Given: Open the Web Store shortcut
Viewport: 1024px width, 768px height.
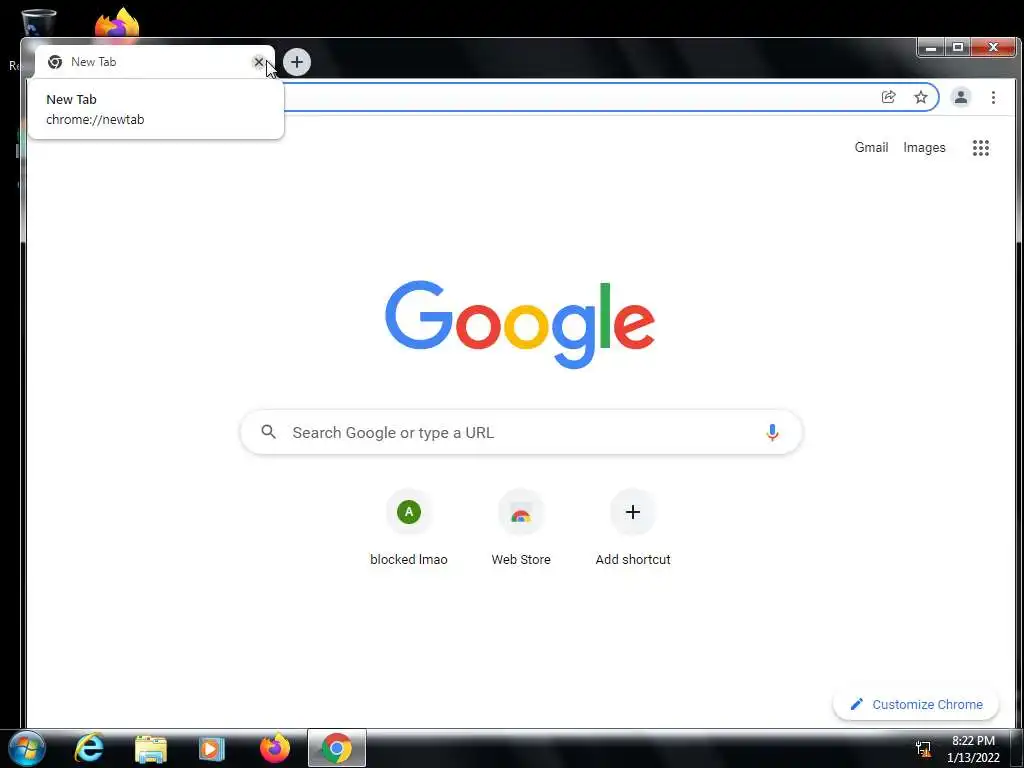Looking at the screenshot, I should (521, 528).
